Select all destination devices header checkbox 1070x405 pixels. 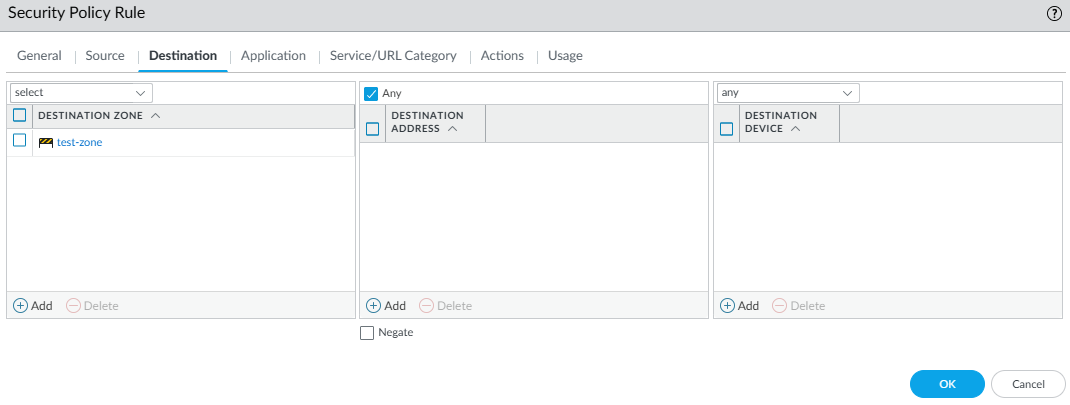[727, 128]
